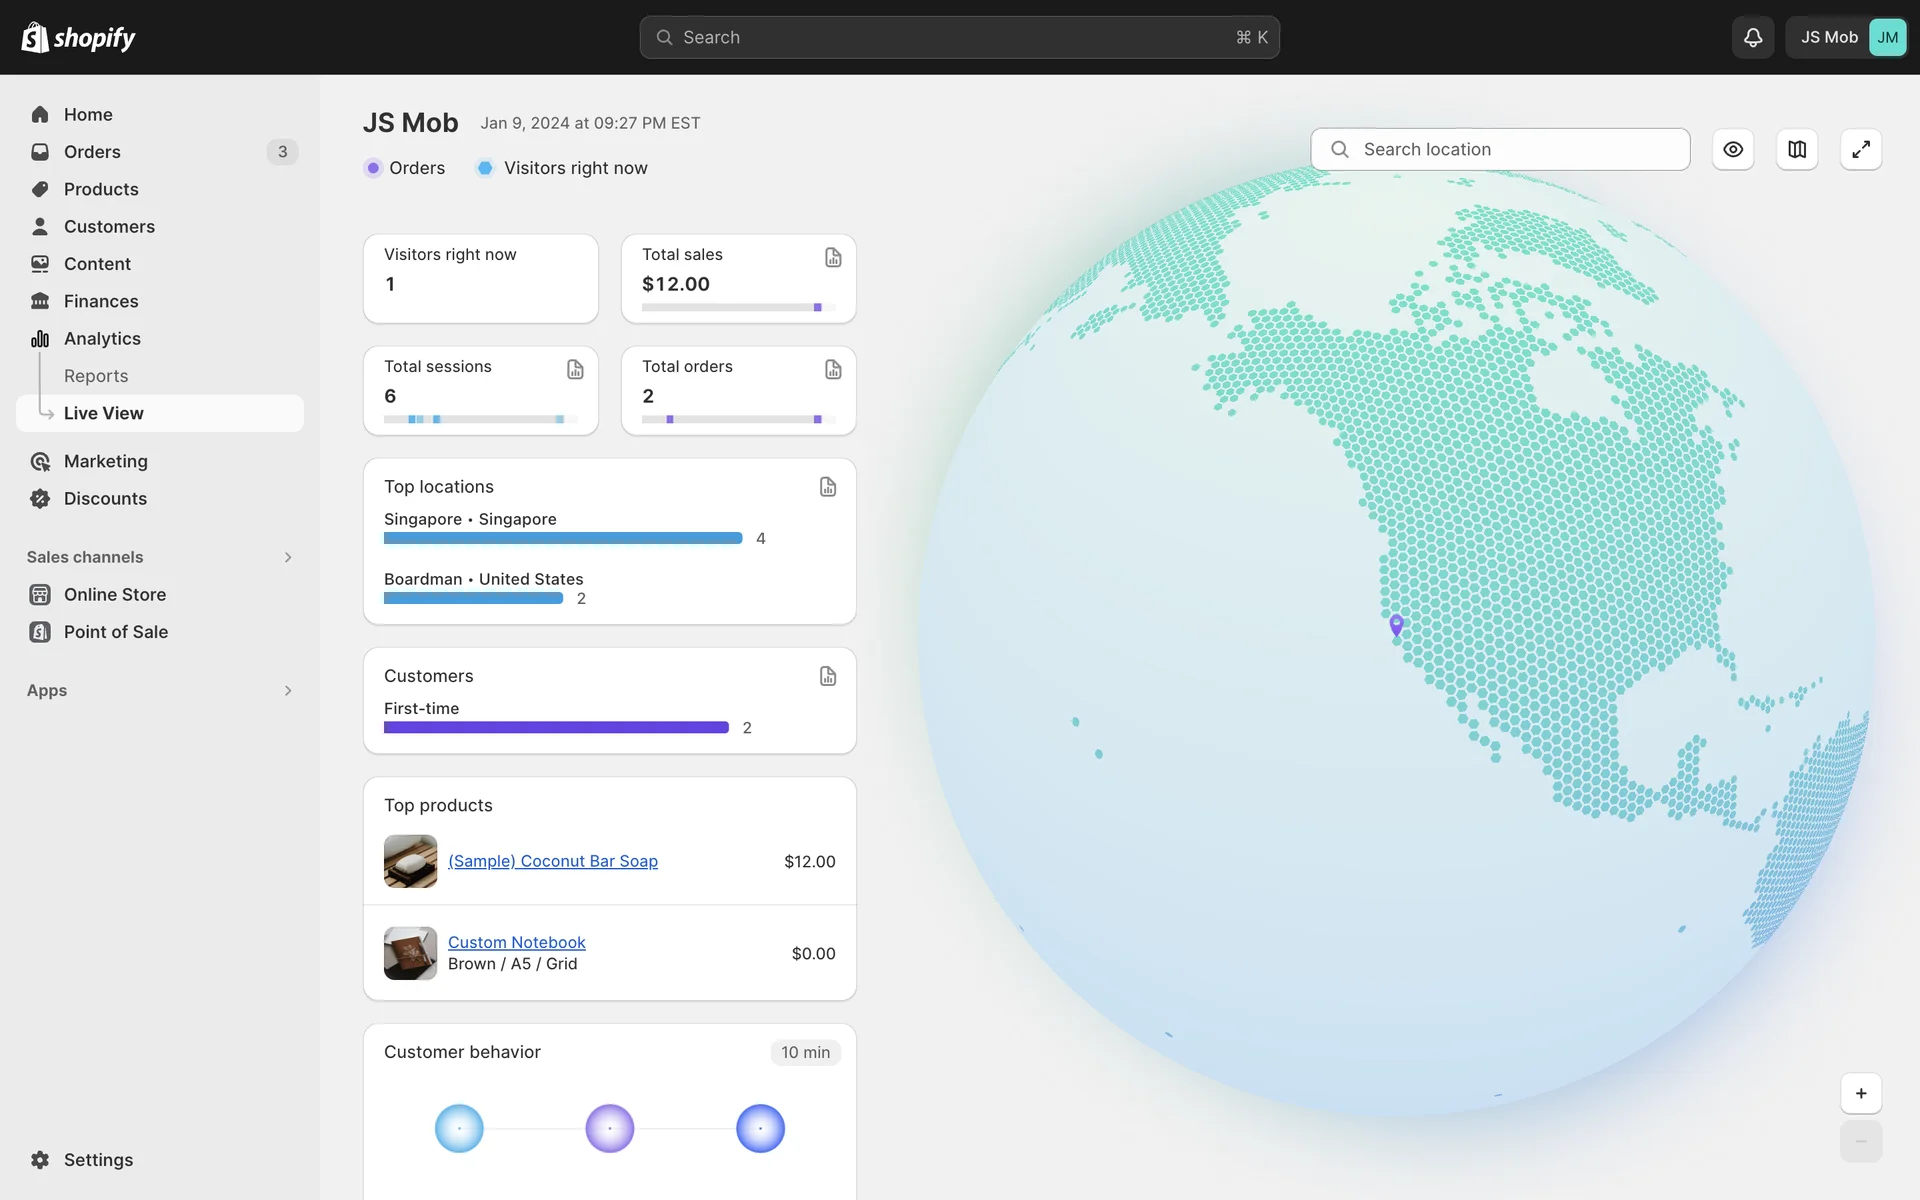This screenshot has height=1200, width=1920.
Task: Open the Custom Notebook product link
Action: point(516,942)
